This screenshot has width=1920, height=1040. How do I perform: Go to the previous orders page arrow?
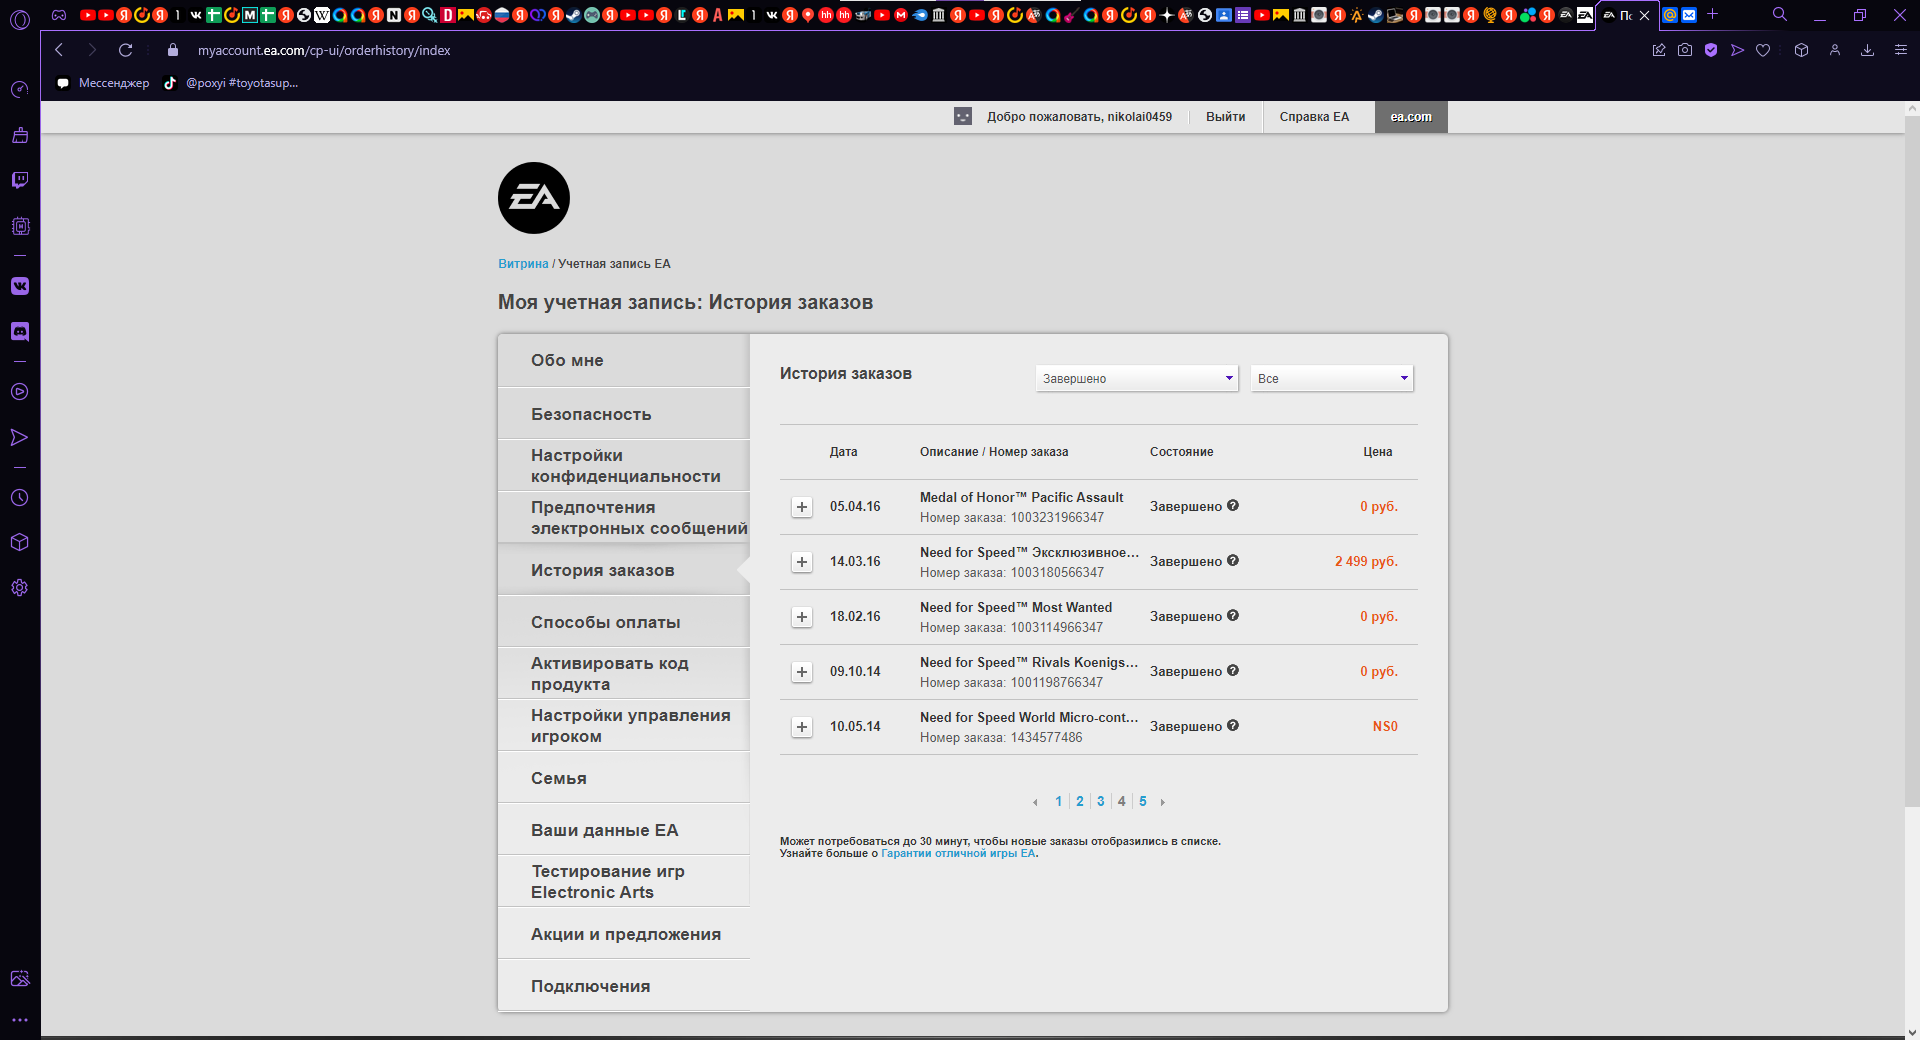tap(1035, 802)
